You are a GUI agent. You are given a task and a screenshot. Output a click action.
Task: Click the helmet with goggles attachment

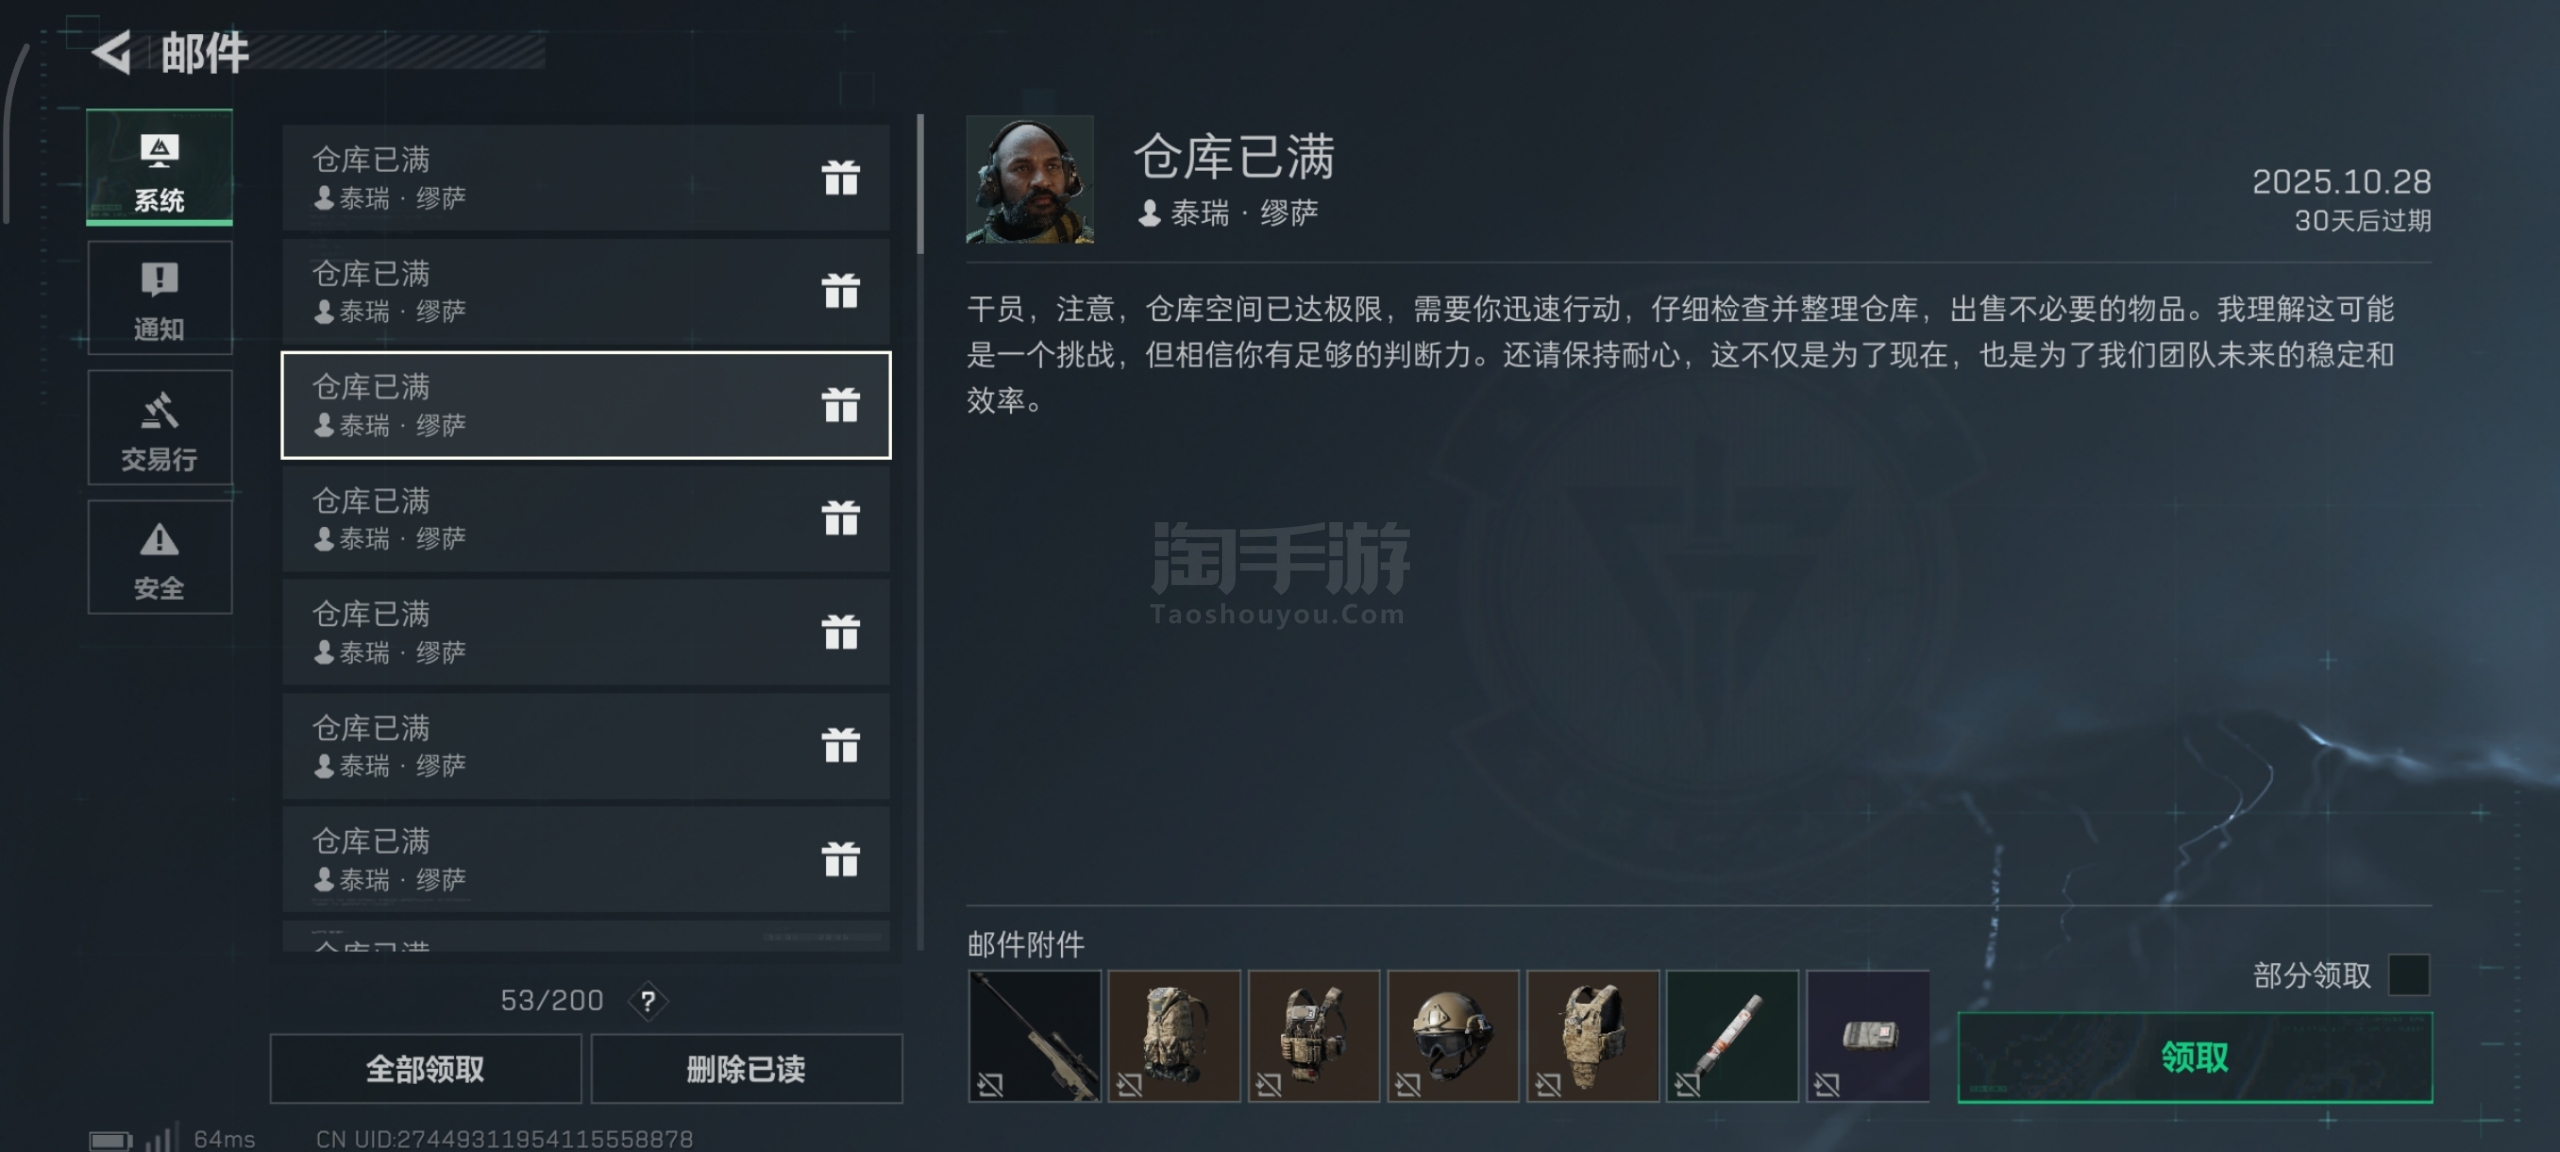(x=1453, y=1036)
